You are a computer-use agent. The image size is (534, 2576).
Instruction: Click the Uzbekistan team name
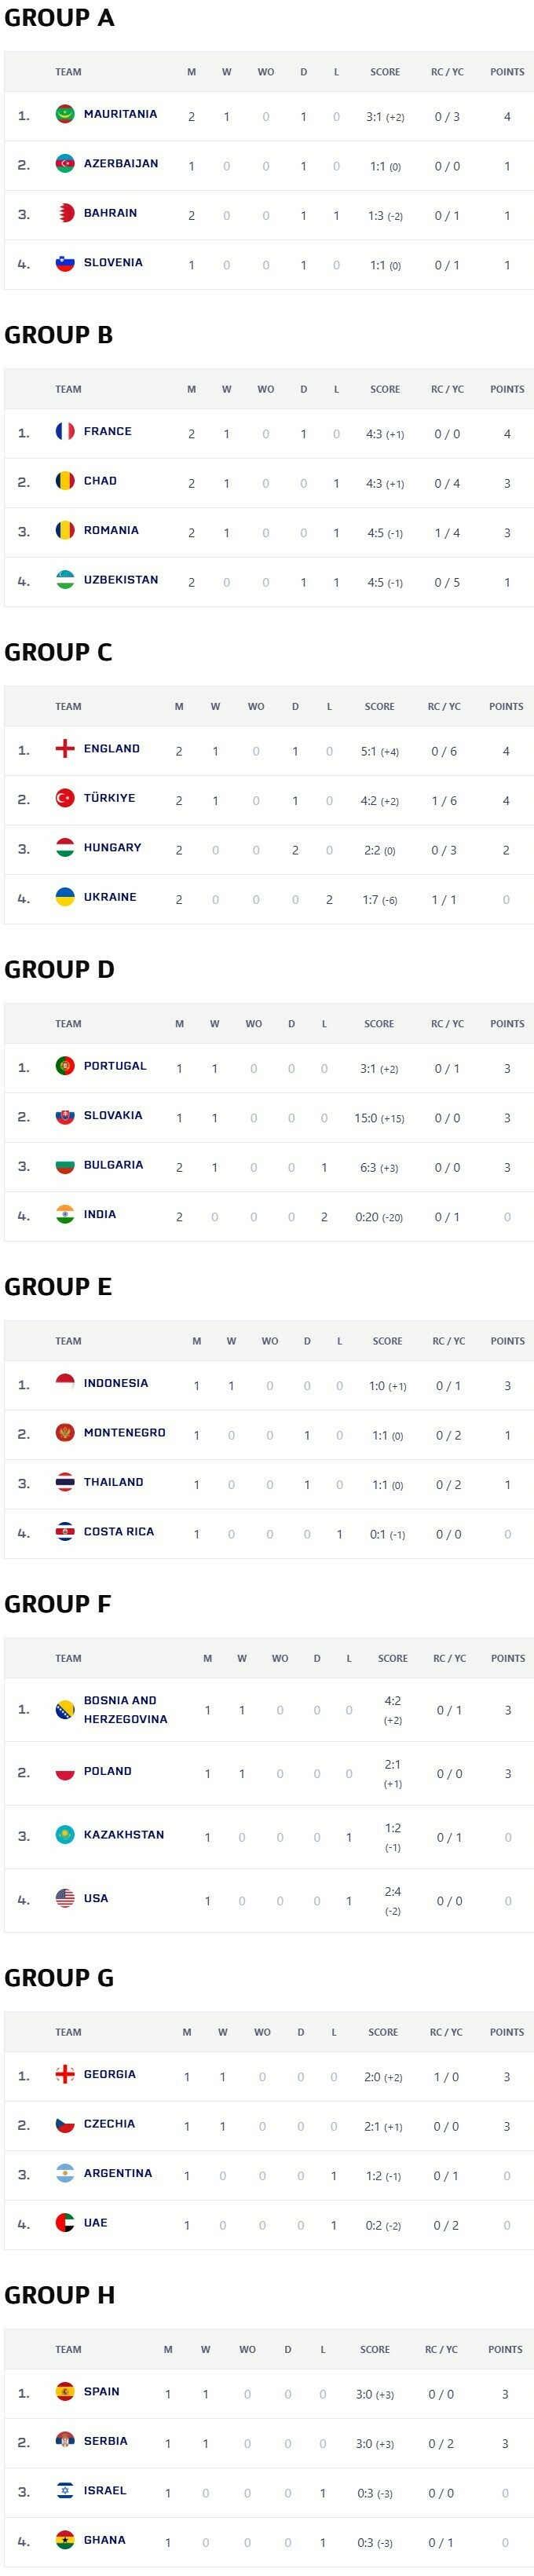tap(121, 580)
